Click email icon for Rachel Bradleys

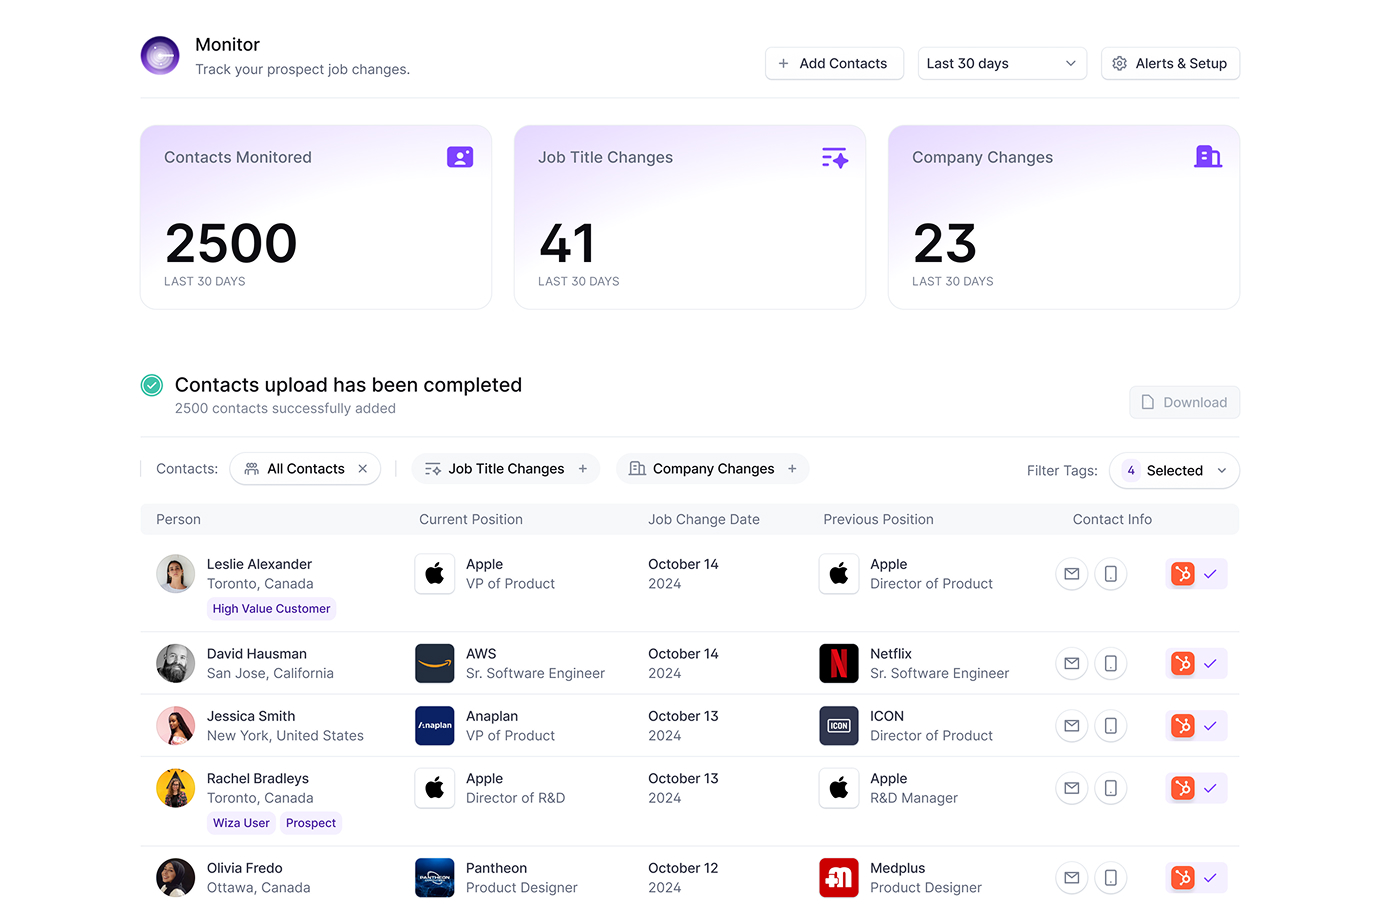coord(1072,788)
